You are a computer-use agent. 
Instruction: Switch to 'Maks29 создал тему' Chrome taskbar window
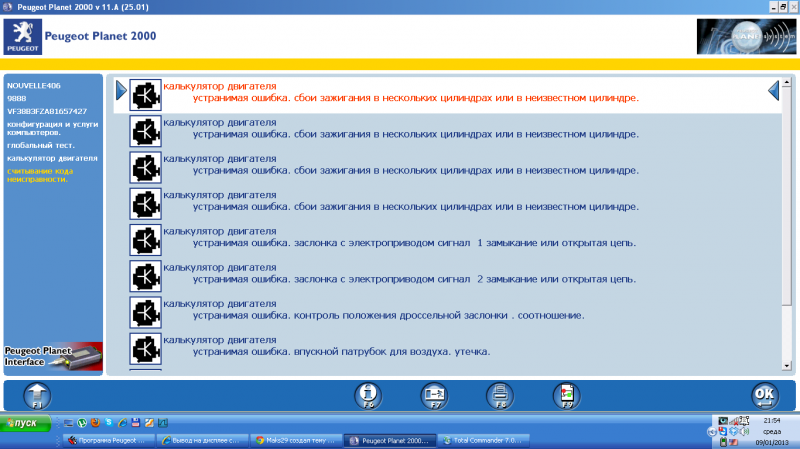point(296,440)
